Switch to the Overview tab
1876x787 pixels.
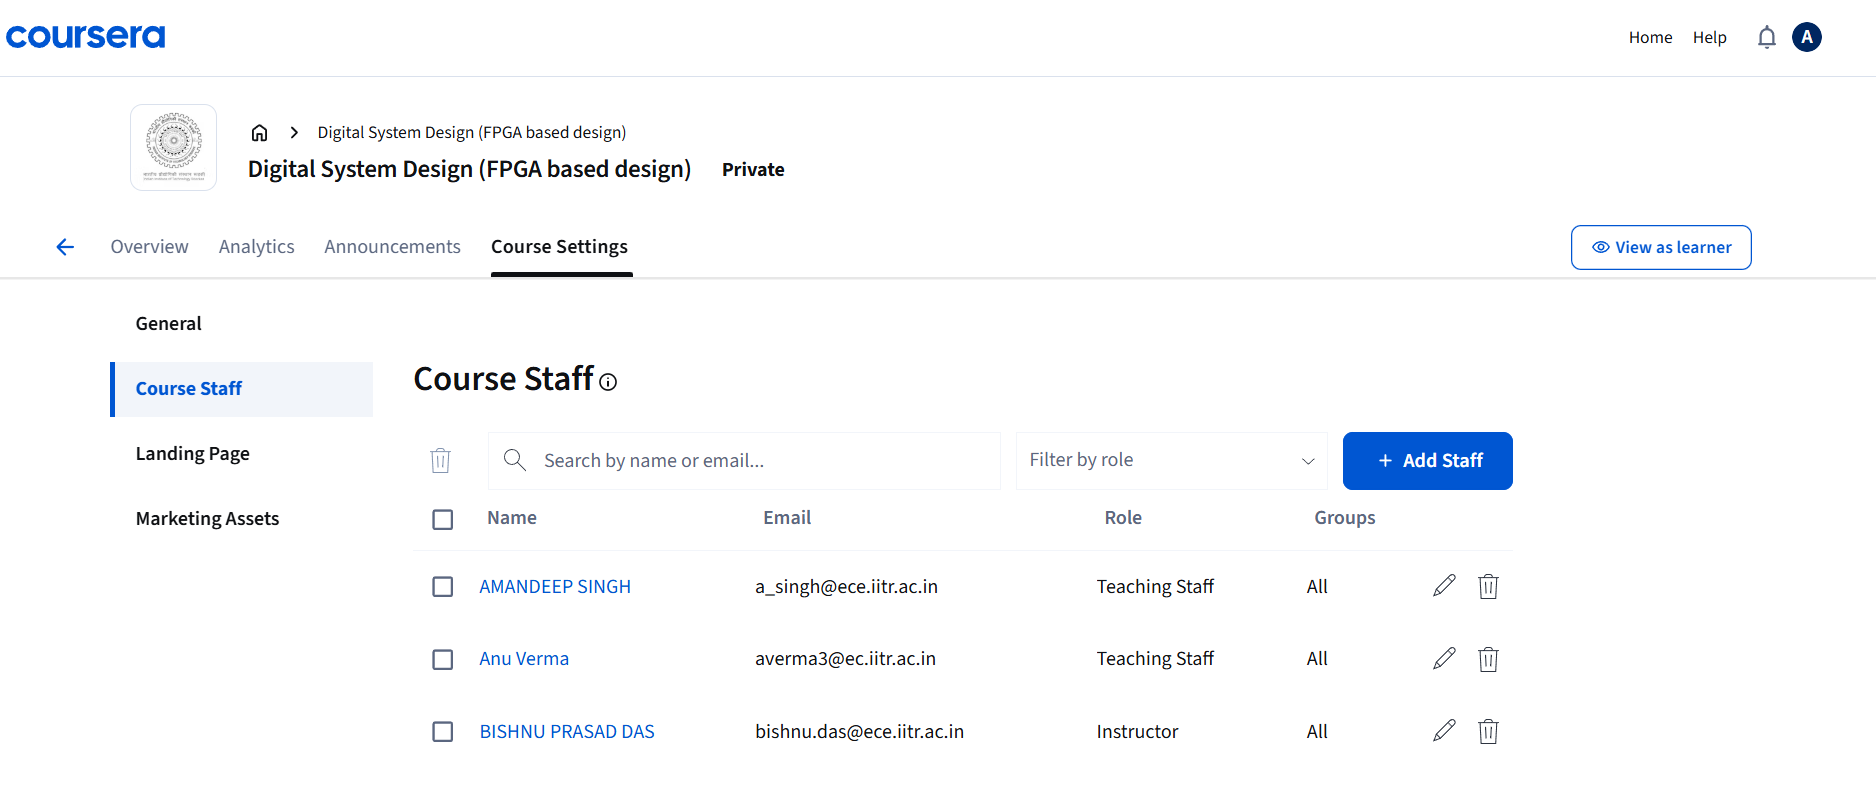[149, 247]
